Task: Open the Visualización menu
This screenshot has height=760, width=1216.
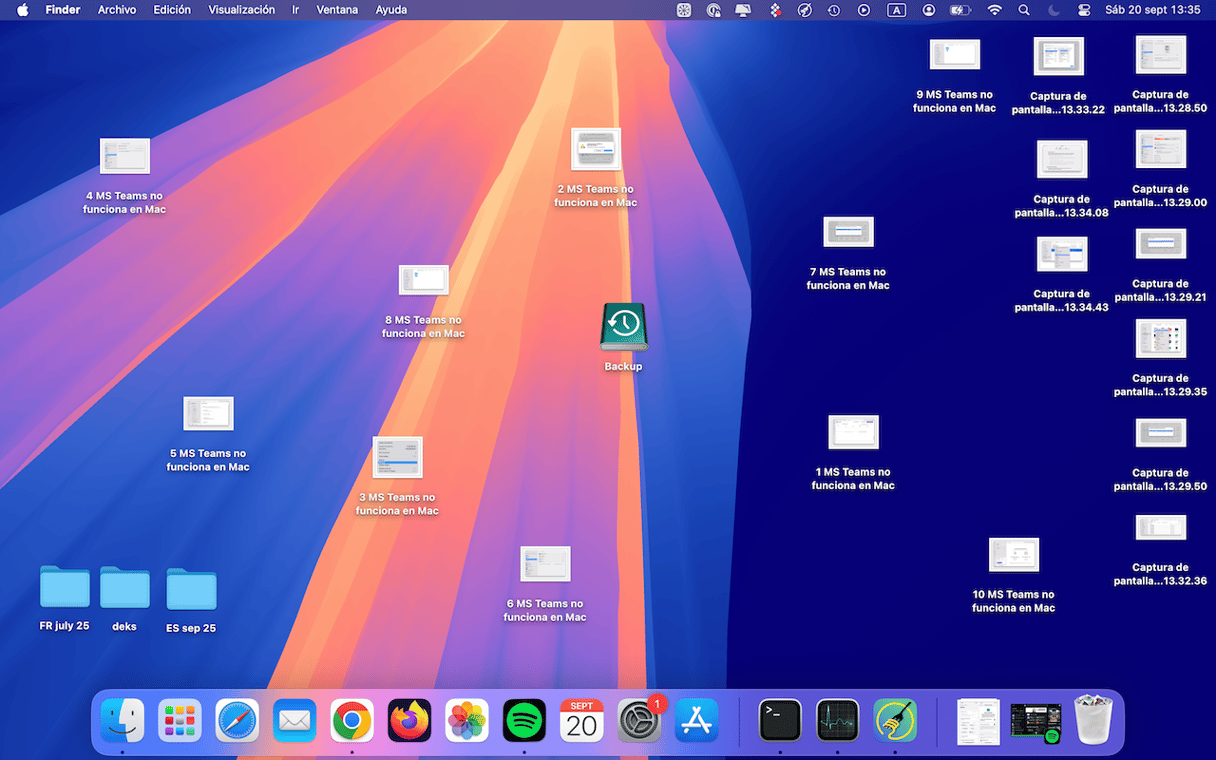Action: pos(241,10)
